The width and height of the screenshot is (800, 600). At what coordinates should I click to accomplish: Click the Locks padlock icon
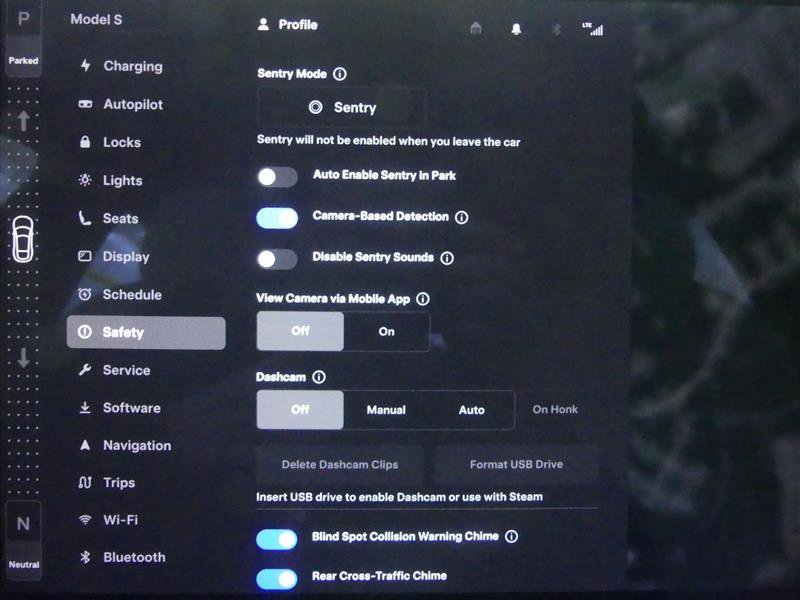(85, 141)
